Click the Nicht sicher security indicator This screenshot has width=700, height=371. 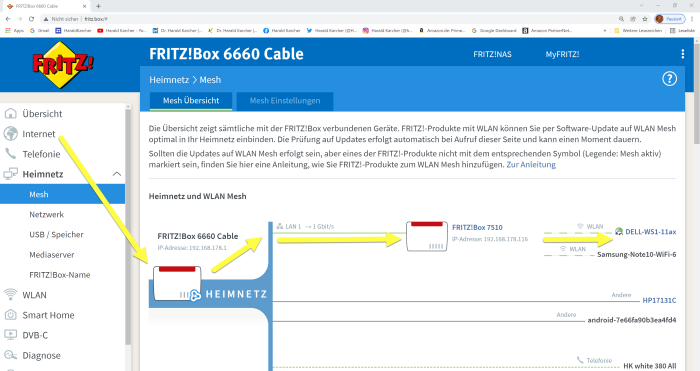point(61,19)
